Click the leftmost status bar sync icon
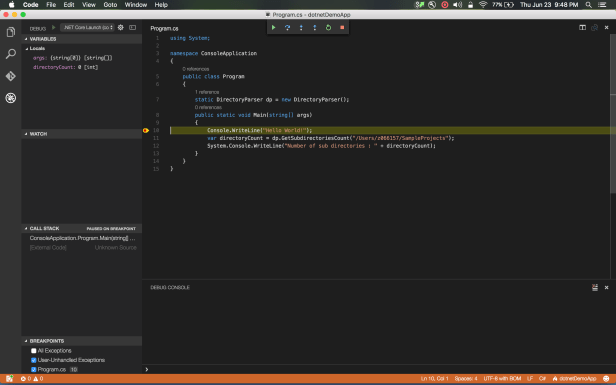 coord(9,379)
